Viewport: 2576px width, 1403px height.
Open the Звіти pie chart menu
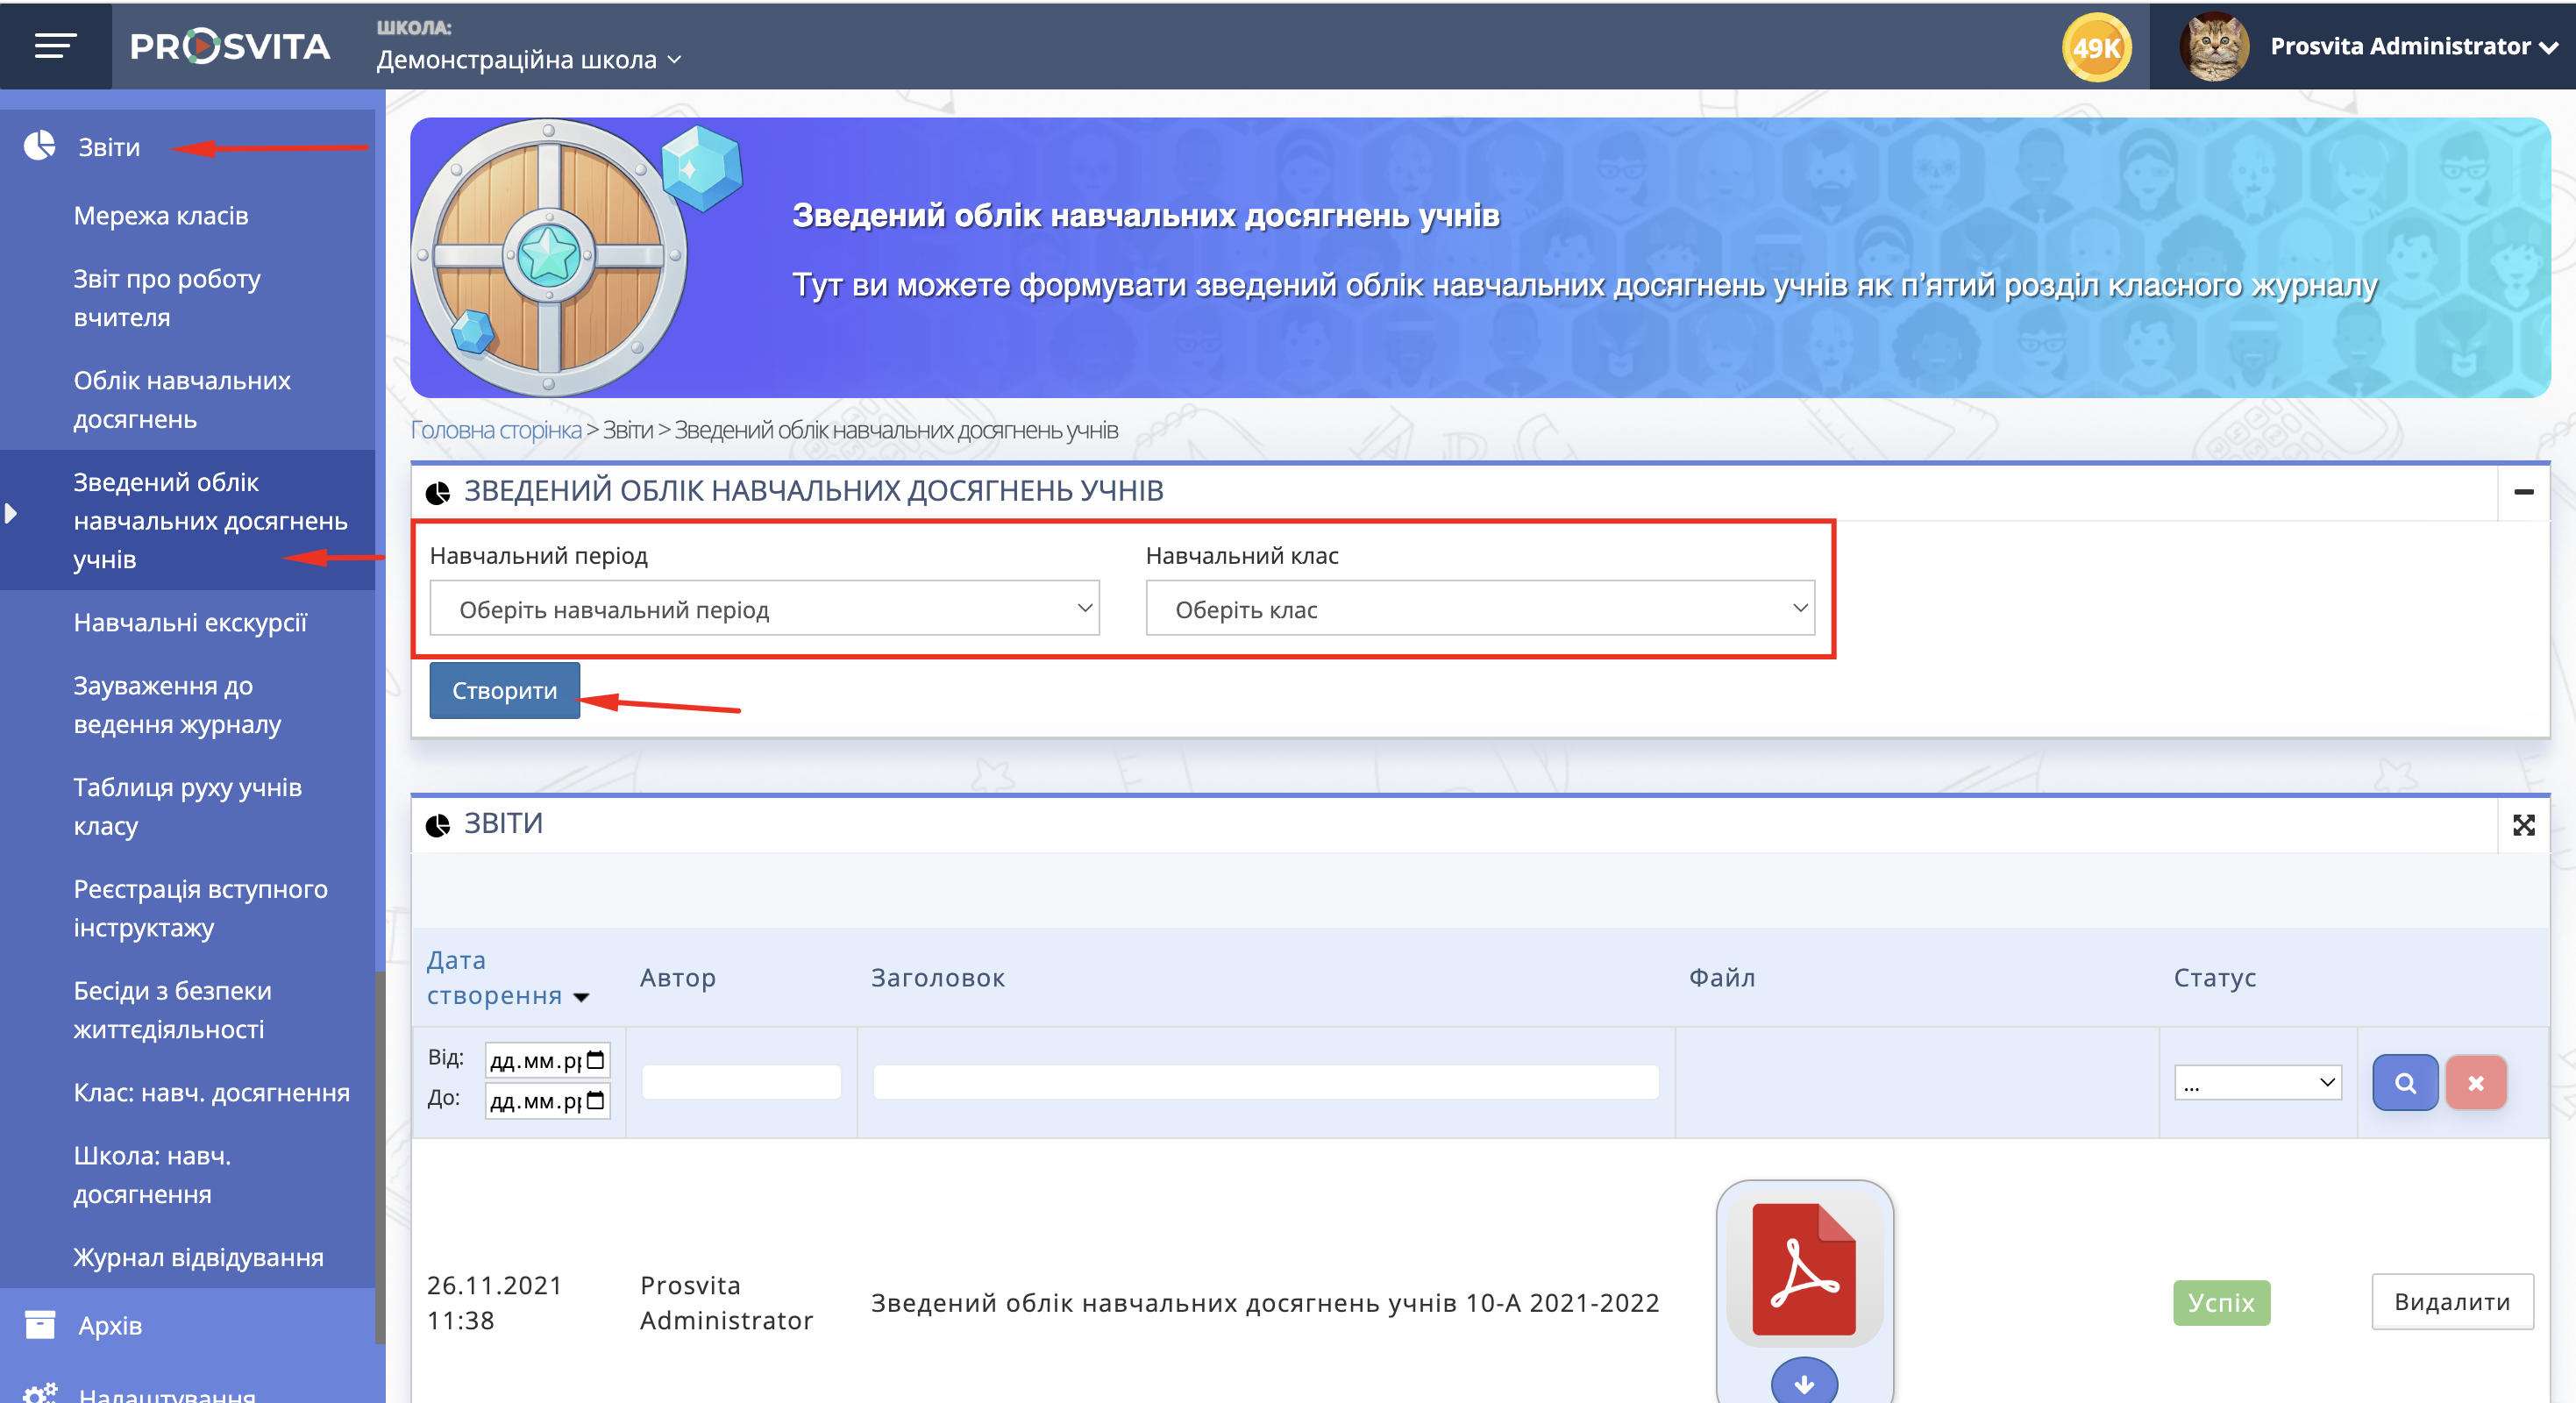coord(108,147)
